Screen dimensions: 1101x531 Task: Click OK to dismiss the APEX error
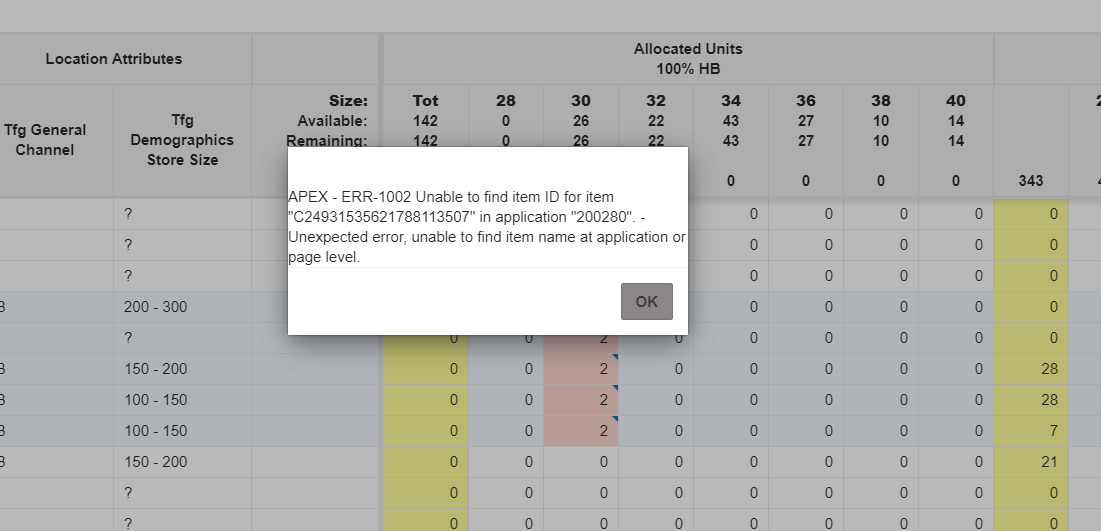647,301
